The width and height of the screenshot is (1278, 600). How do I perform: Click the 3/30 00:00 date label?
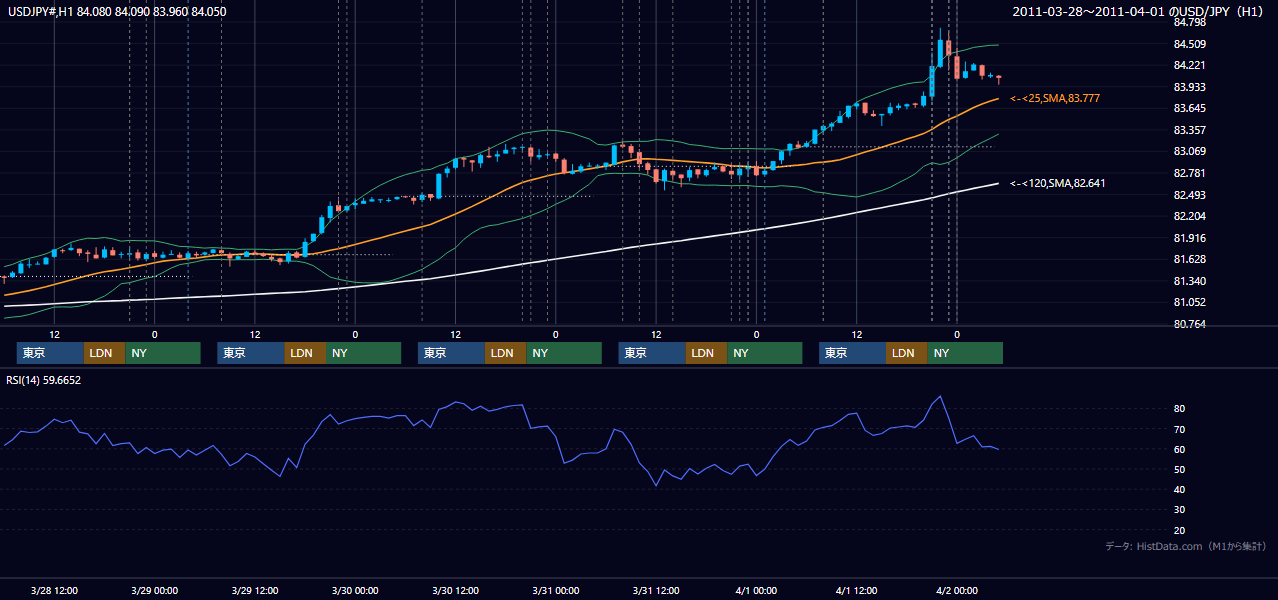(356, 590)
